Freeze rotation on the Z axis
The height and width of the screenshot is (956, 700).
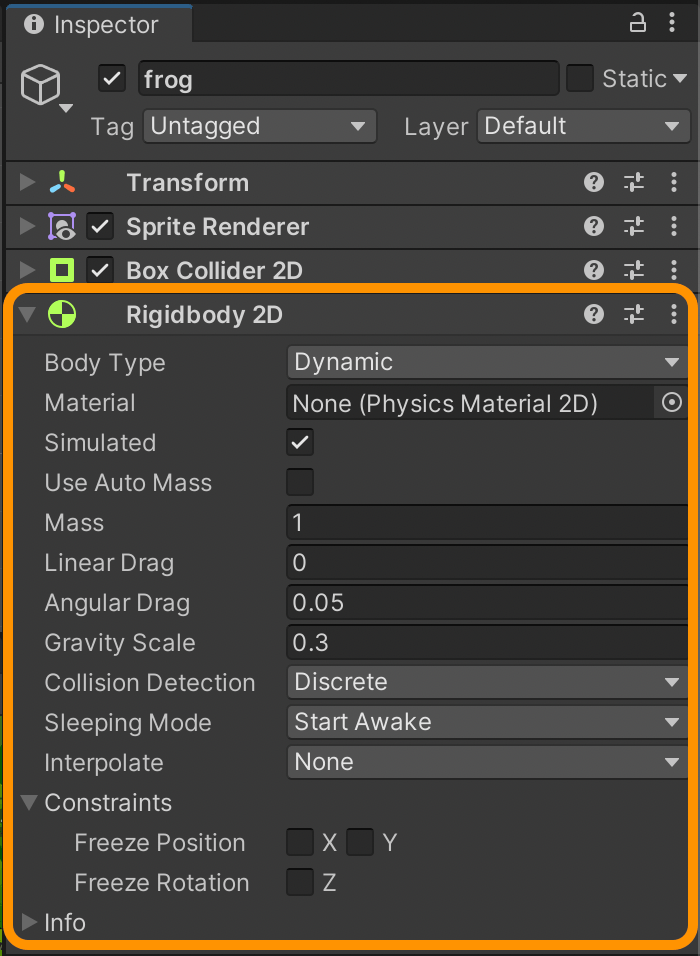[299, 882]
